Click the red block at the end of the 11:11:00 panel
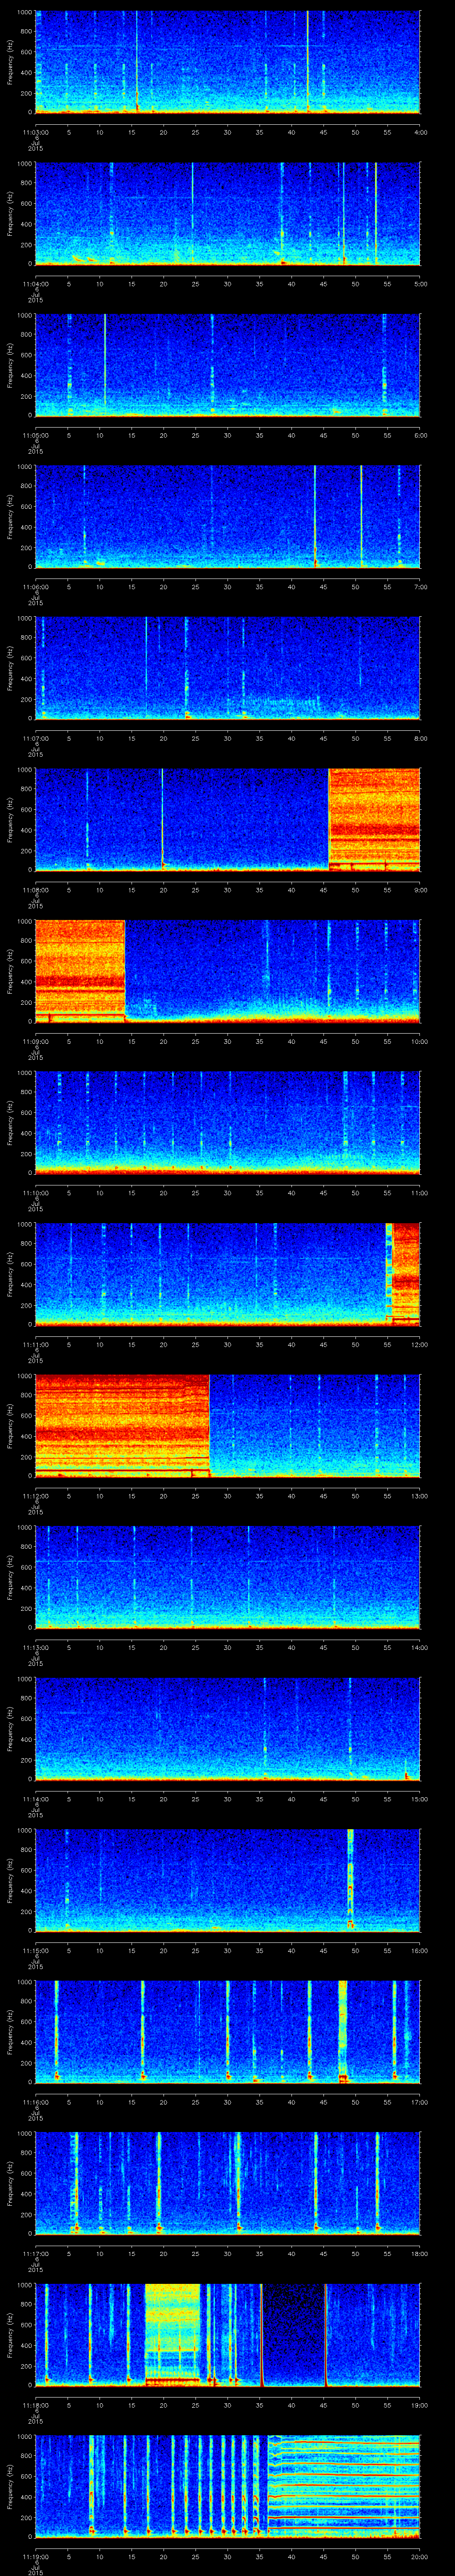455x2576 pixels. pos(405,1272)
